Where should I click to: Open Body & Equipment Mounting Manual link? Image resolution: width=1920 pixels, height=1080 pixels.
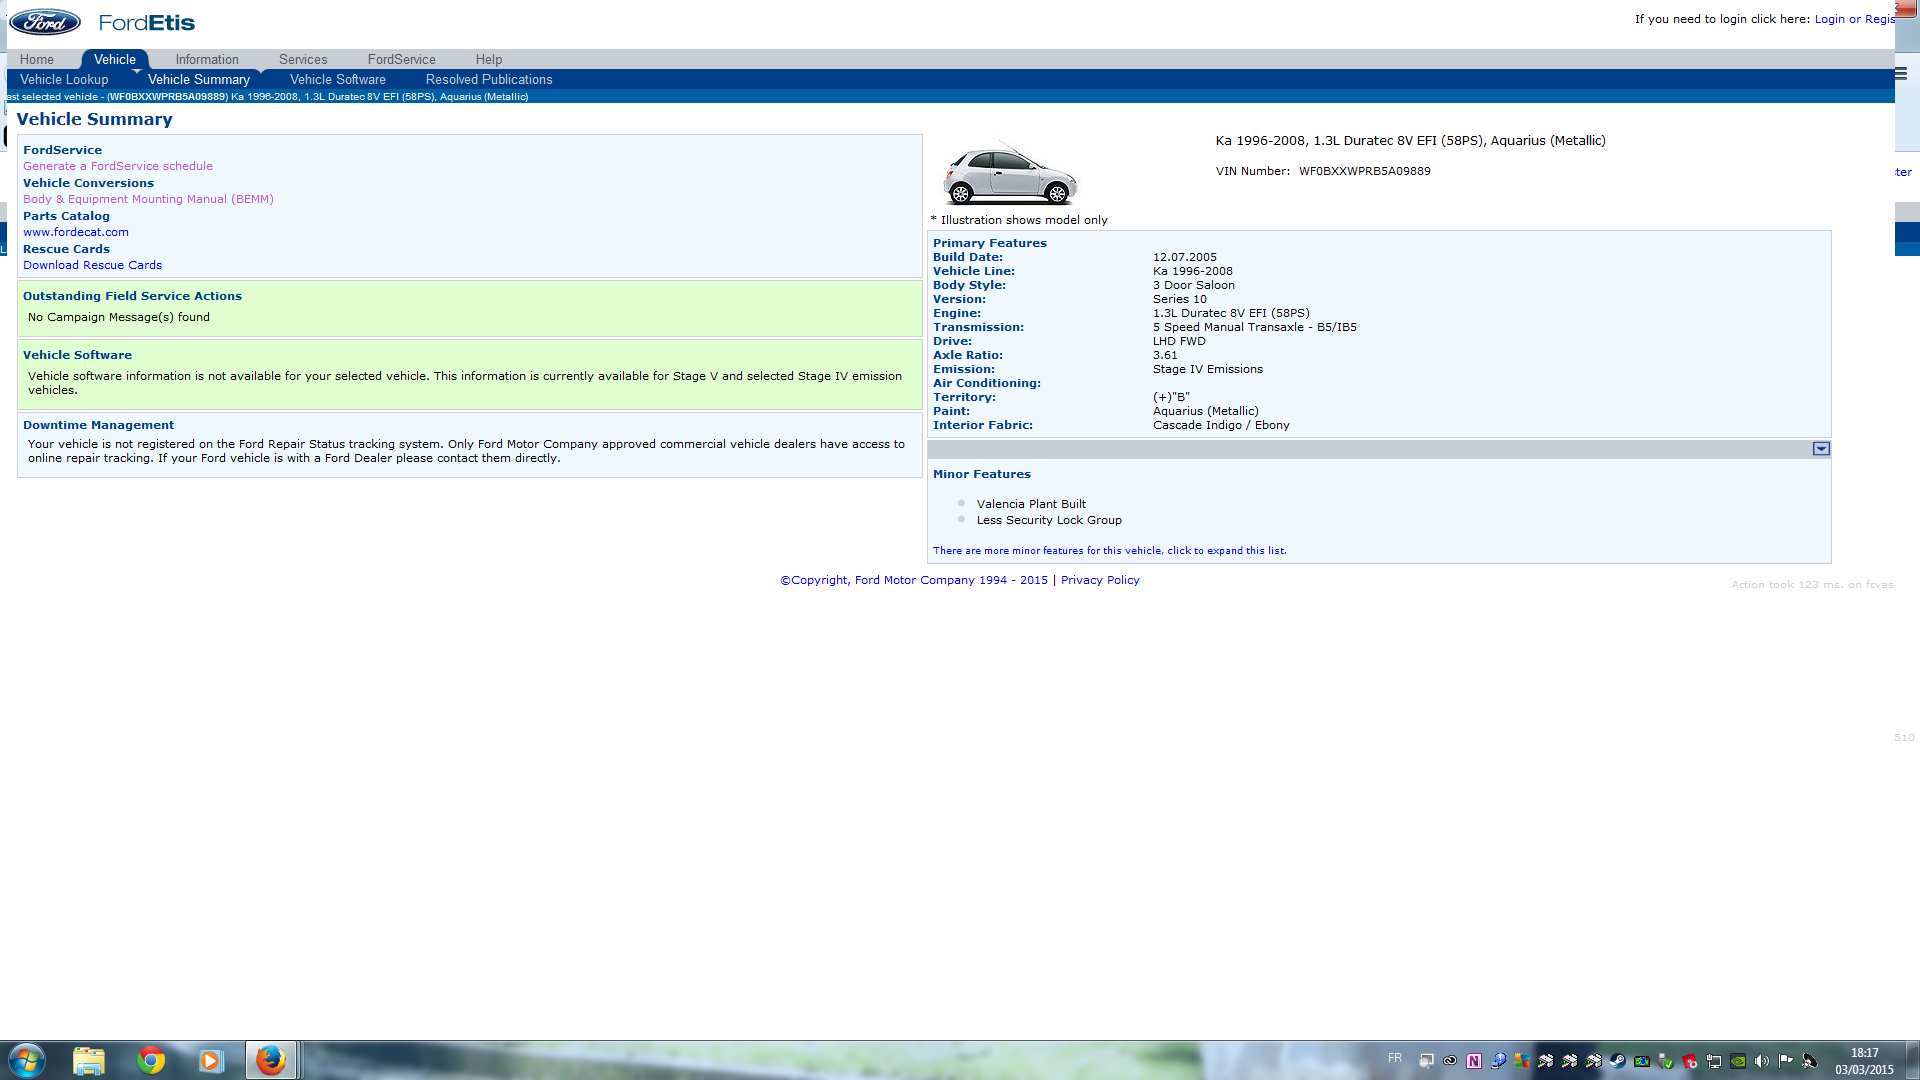(x=148, y=199)
